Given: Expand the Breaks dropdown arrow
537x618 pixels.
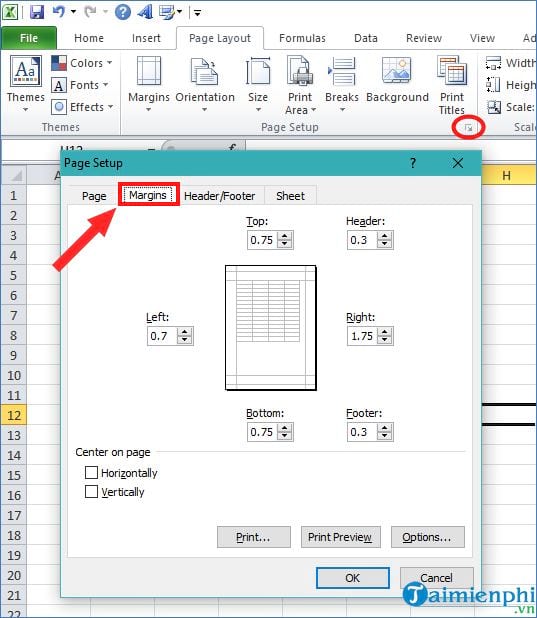Looking at the screenshot, I should click(x=342, y=110).
